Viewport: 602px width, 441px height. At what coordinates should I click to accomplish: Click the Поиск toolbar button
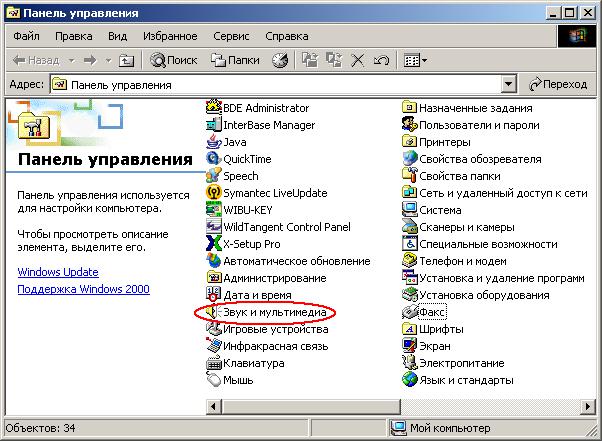[173, 60]
